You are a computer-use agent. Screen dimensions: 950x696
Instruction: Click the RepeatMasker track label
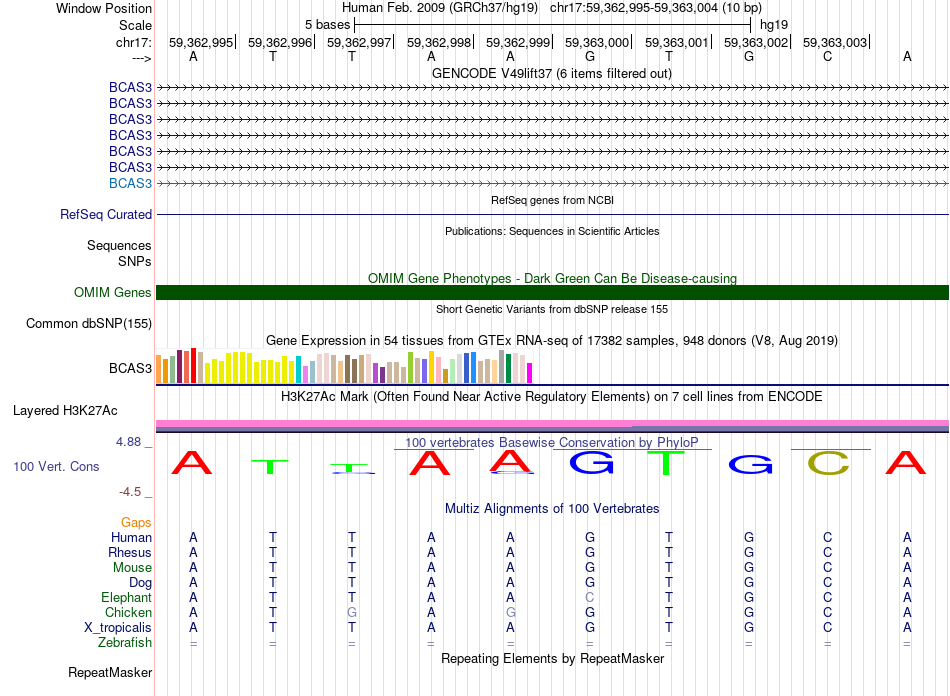tap(110, 672)
